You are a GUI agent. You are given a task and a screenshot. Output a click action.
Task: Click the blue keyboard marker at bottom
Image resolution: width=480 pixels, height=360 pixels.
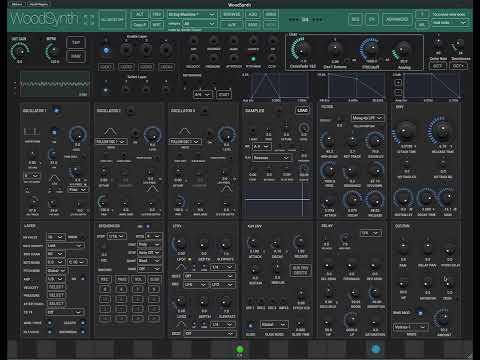pos(375,349)
